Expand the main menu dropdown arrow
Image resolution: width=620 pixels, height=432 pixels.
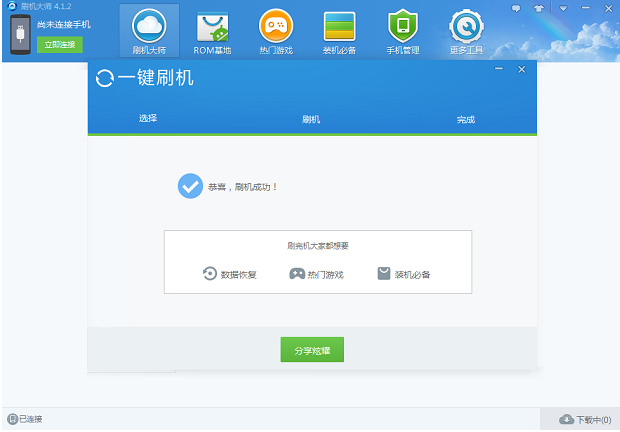point(564,8)
